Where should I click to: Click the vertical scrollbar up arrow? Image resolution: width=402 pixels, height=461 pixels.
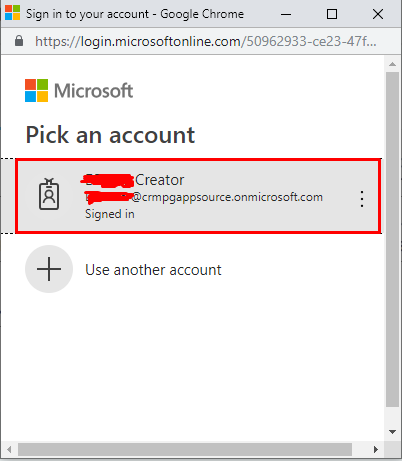click(393, 64)
